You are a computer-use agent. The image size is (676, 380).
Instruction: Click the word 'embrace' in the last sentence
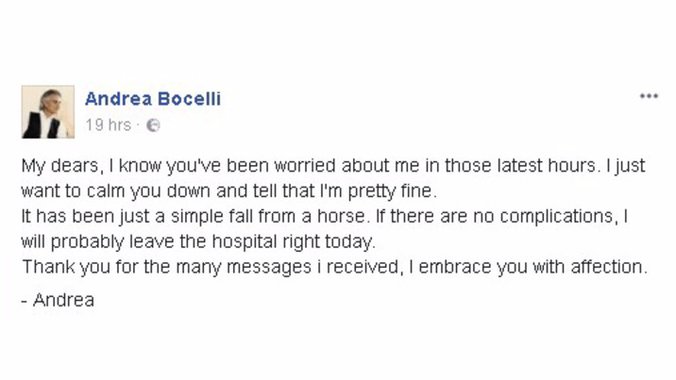455,267
